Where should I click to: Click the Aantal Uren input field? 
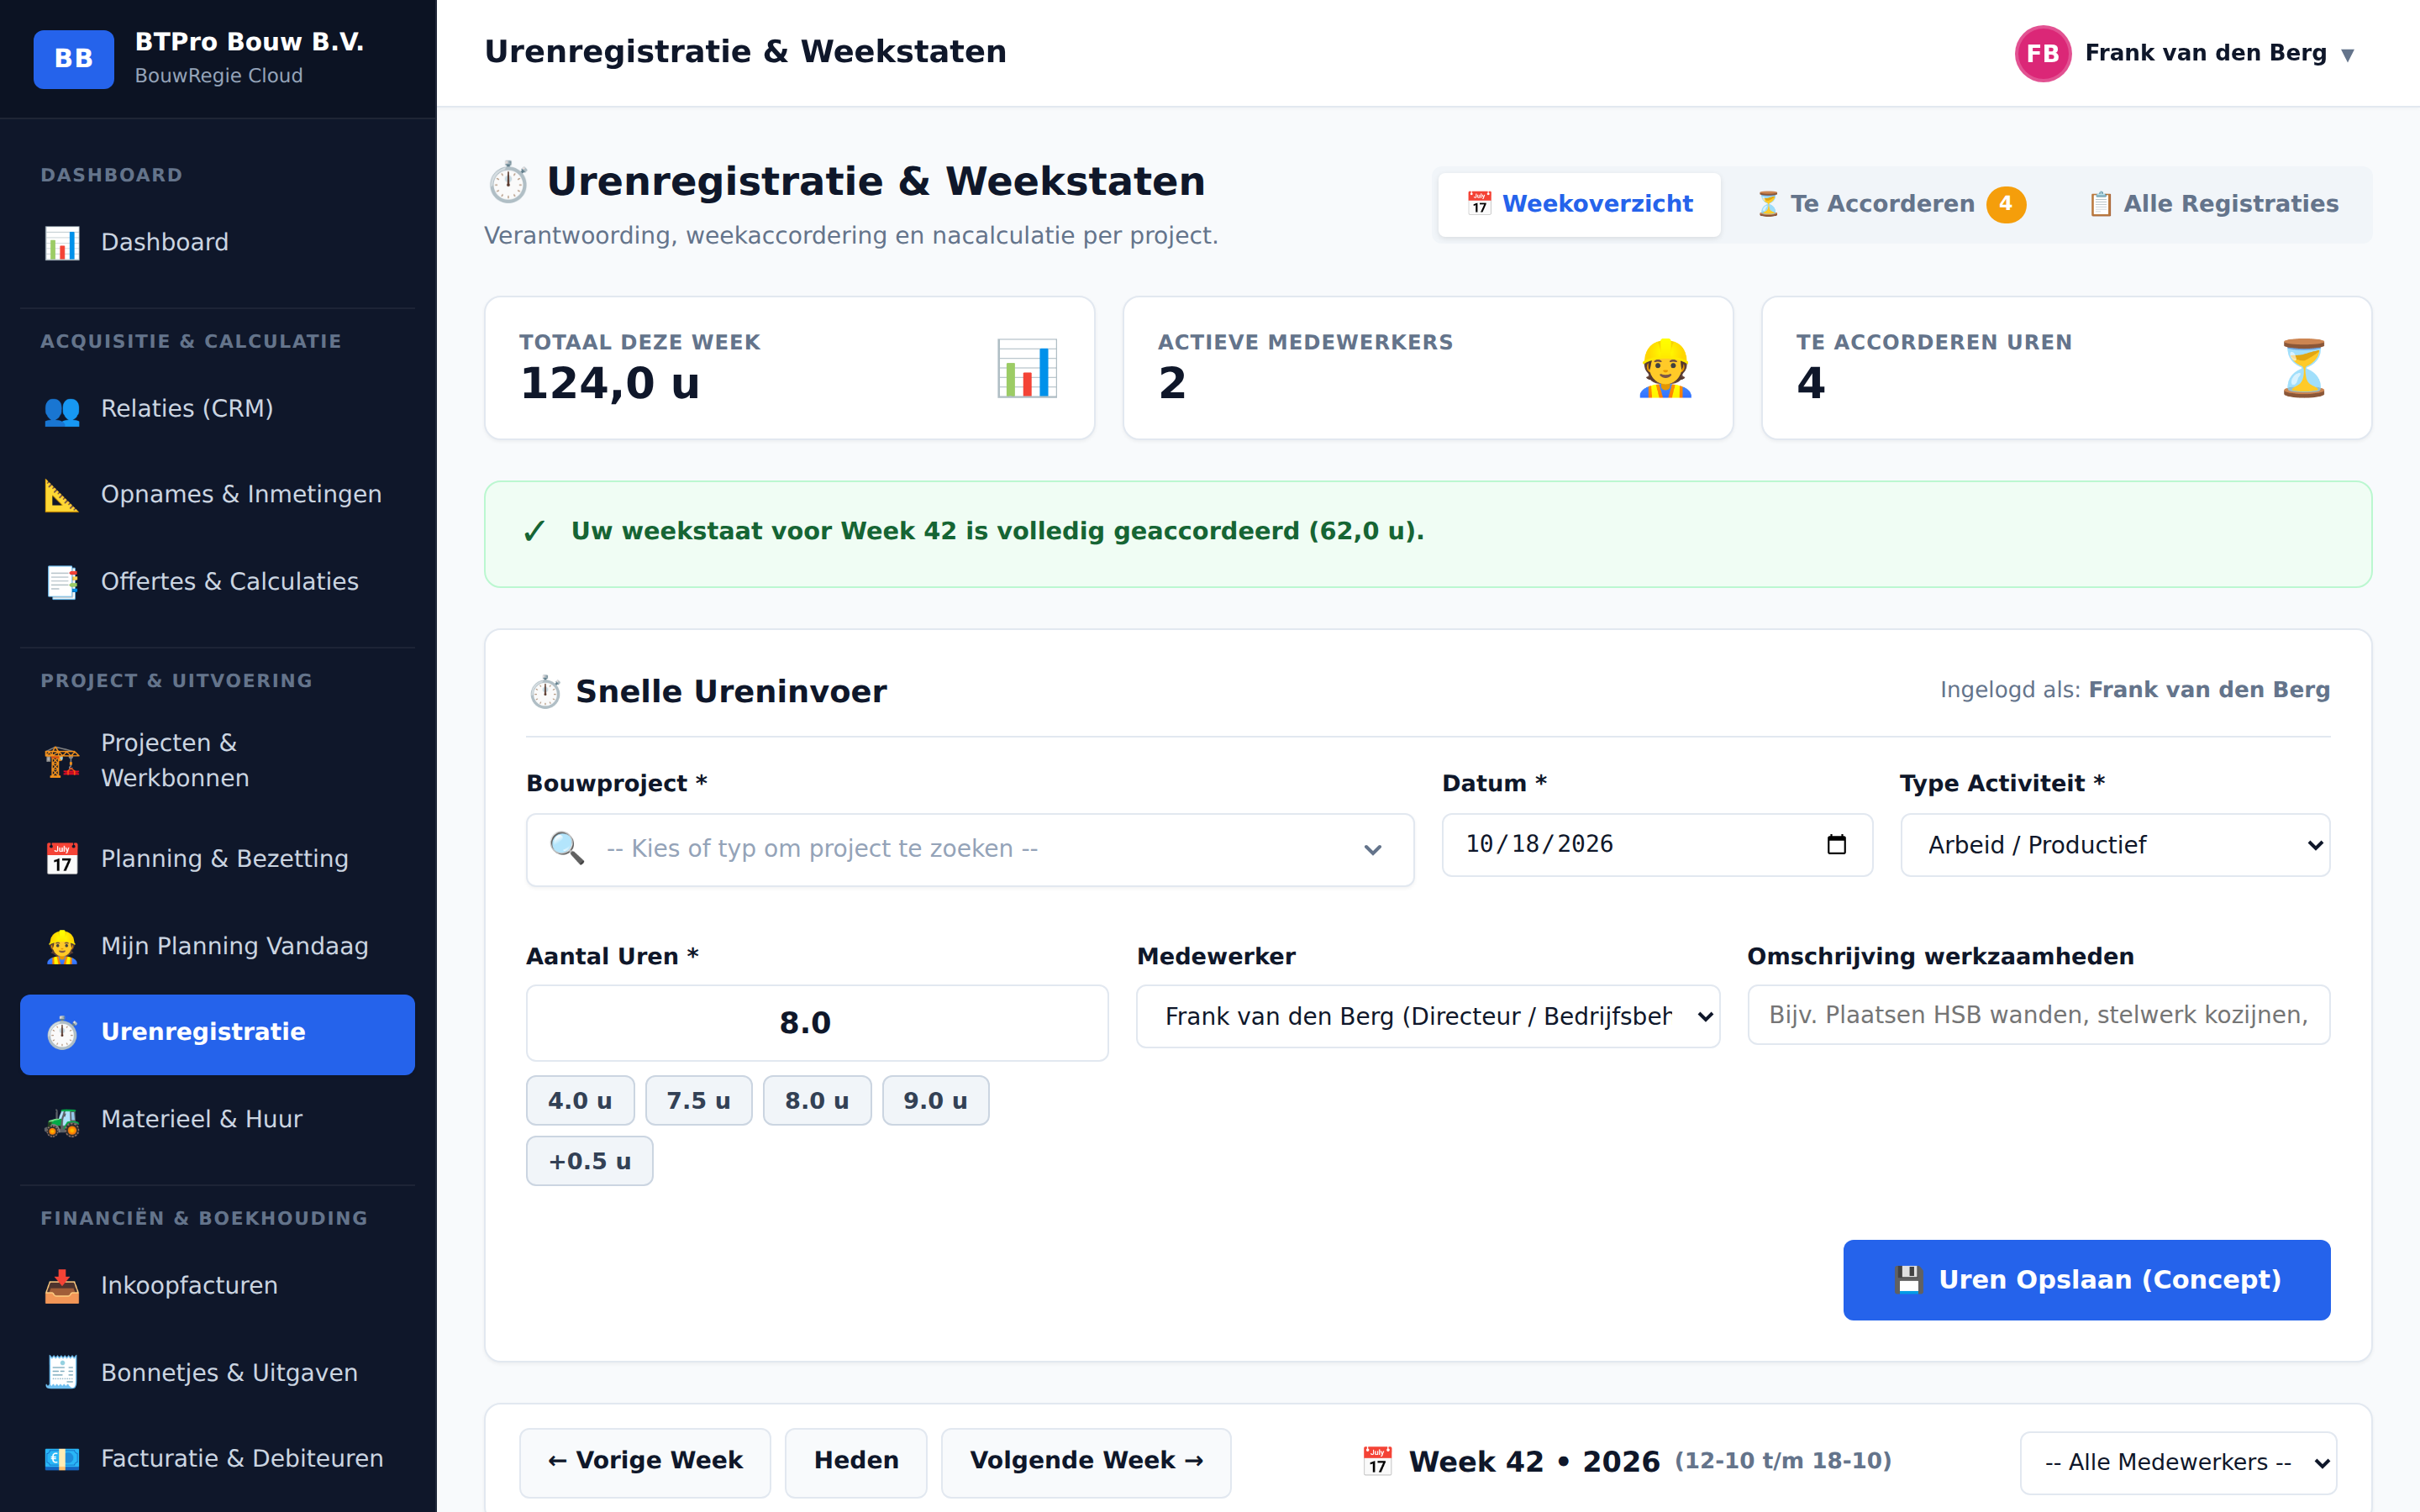817,1023
